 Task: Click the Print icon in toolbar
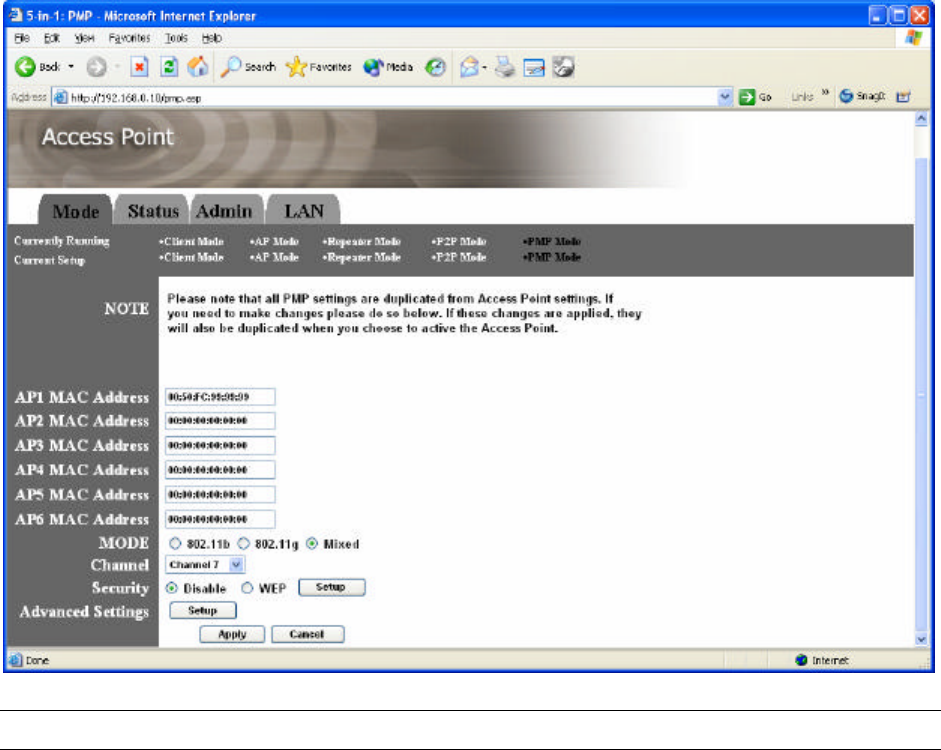504,67
